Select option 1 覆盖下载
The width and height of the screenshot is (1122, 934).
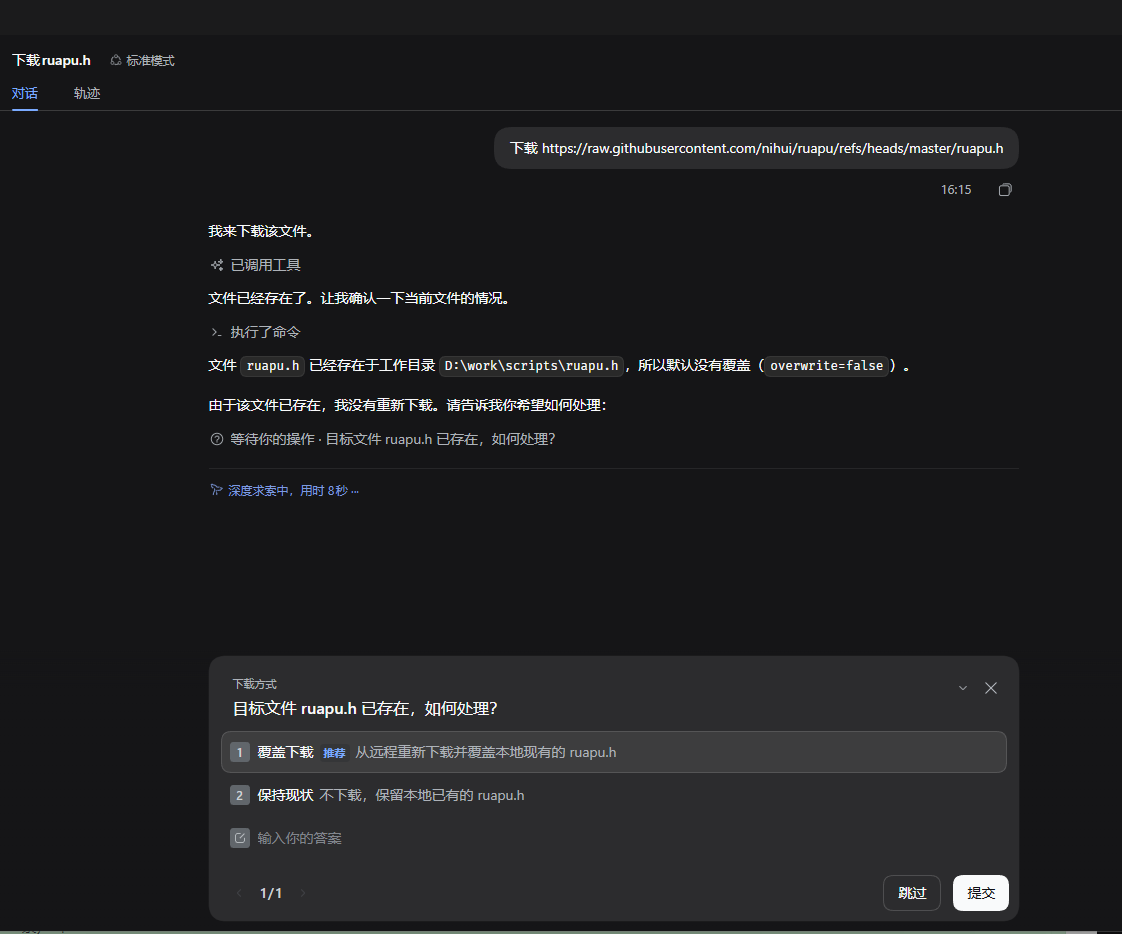point(614,752)
